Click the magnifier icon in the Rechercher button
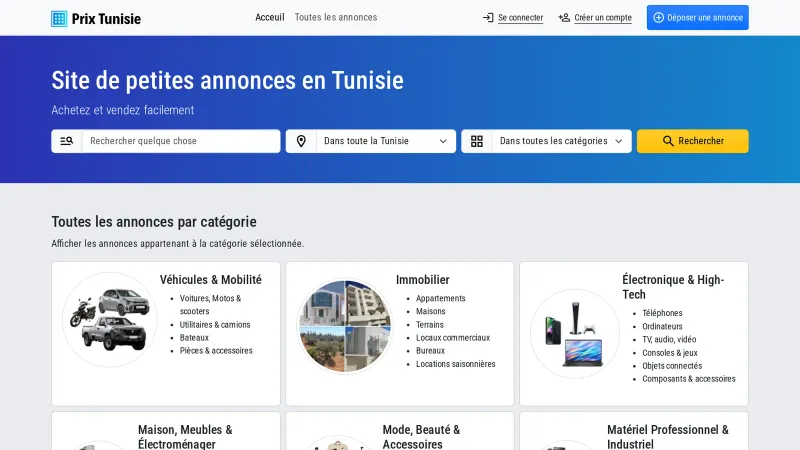The height and width of the screenshot is (450, 800). (x=668, y=141)
